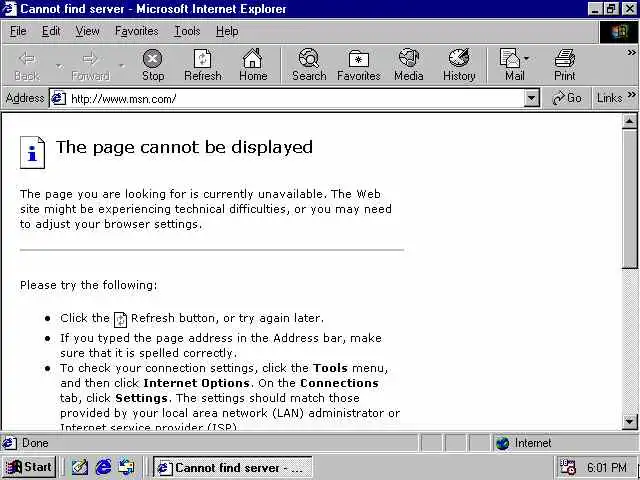
Task: Click the Go button
Action: tap(567, 98)
